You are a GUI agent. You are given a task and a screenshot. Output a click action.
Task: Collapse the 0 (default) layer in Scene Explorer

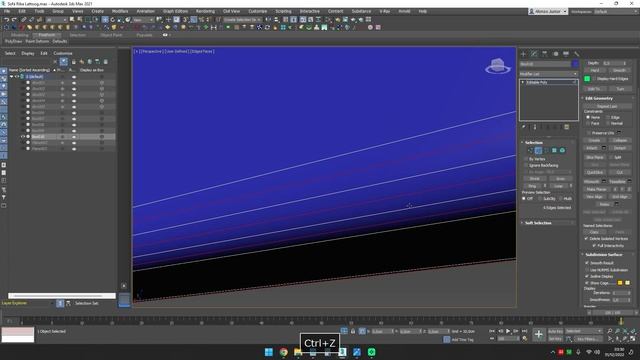point(11,77)
